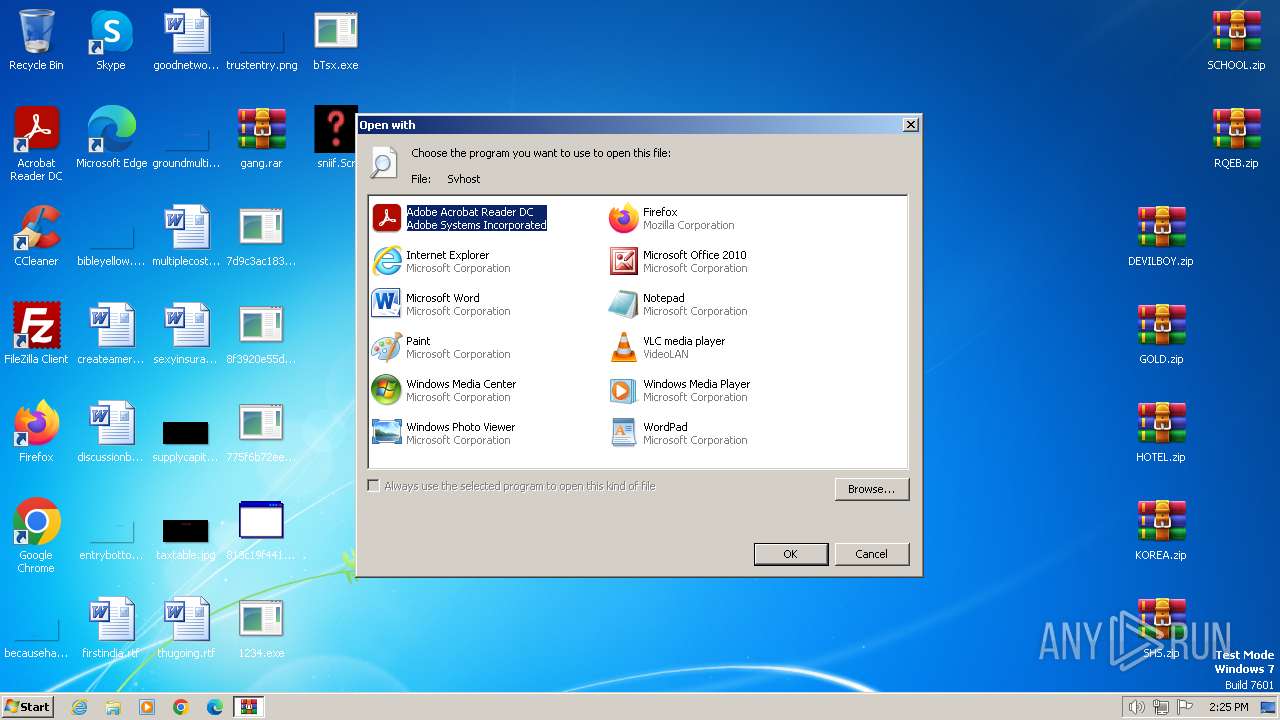Image resolution: width=1280 pixels, height=720 pixels.
Task: Select goodnetwo... Word document on desktop
Action: [186, 41]
